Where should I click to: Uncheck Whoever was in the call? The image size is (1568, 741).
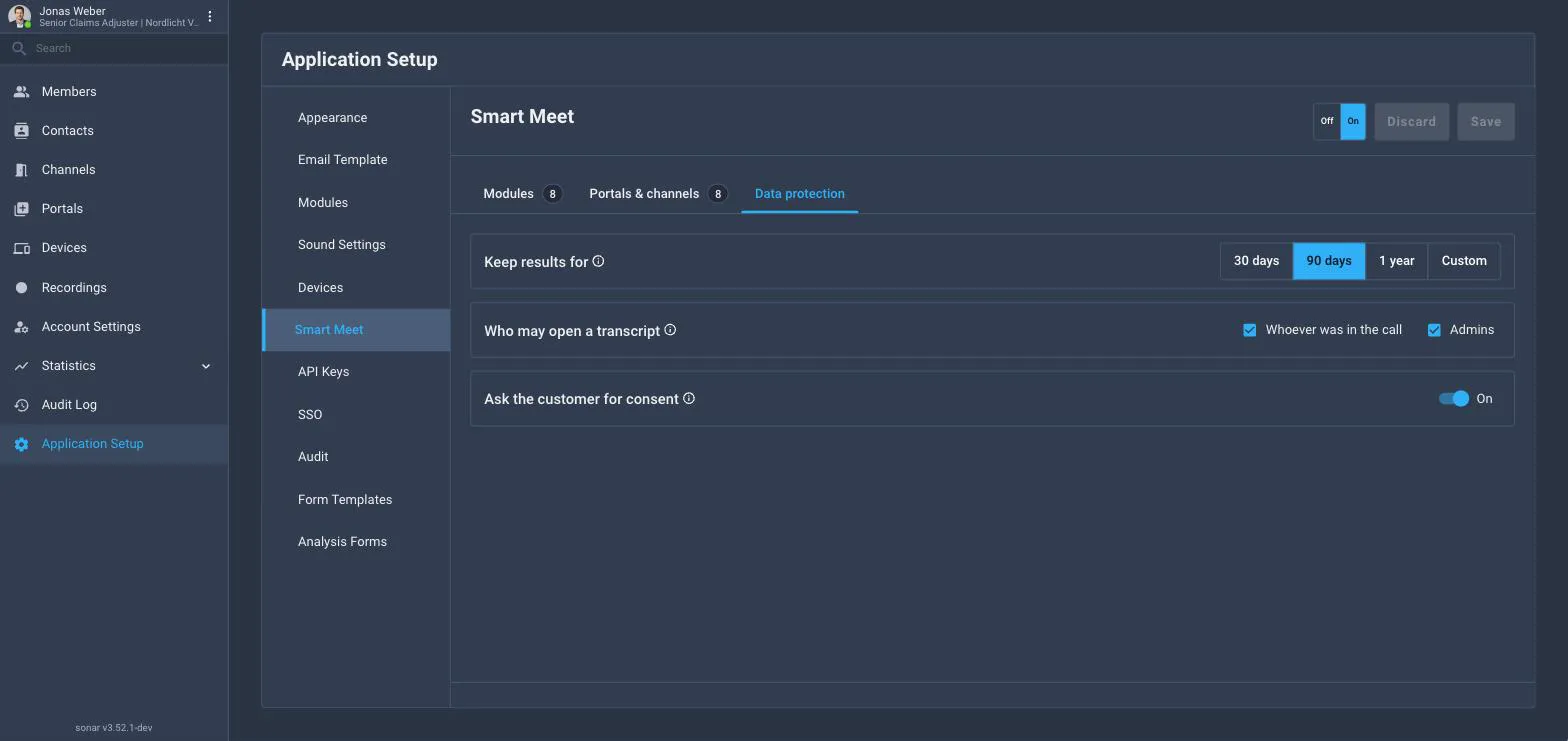[x=1249, y=330]
